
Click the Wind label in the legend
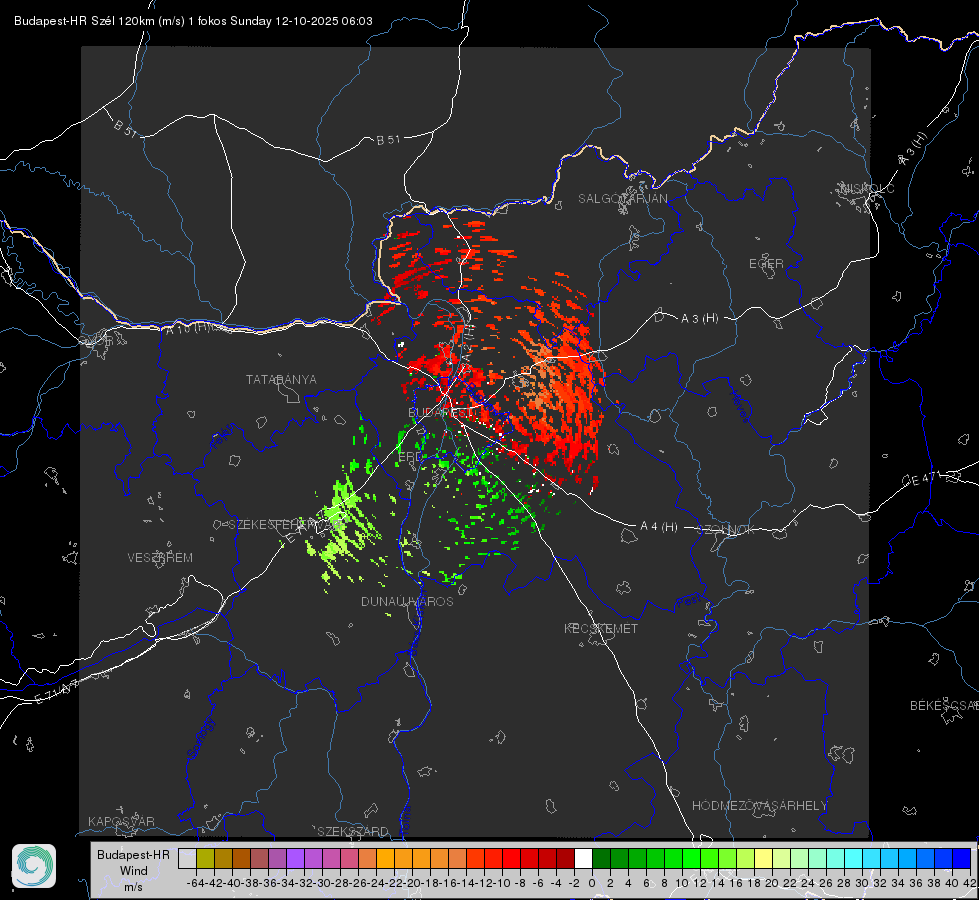click(x=133, y=871)
